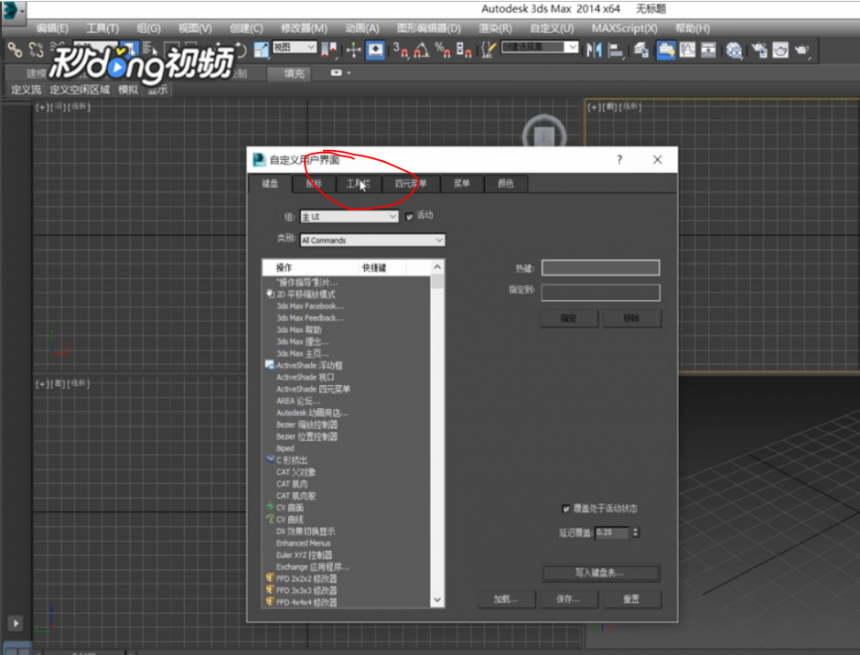Switch to the Keyboard (键盘) tab
This screenshot has height=655, width=860.
(270, 184)
